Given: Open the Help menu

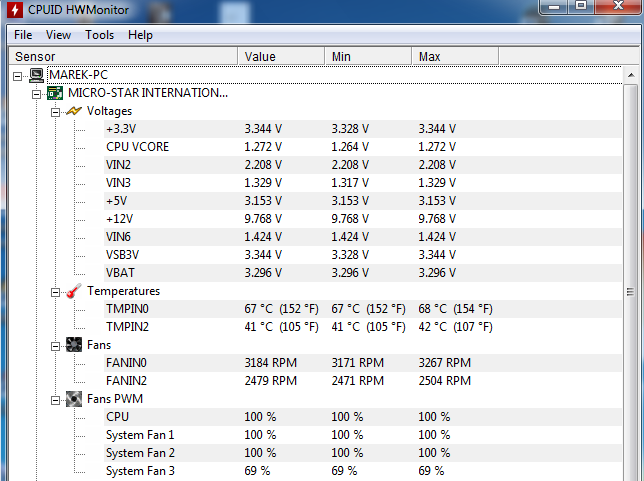Looking at the screenshot, I should point(140,35).
